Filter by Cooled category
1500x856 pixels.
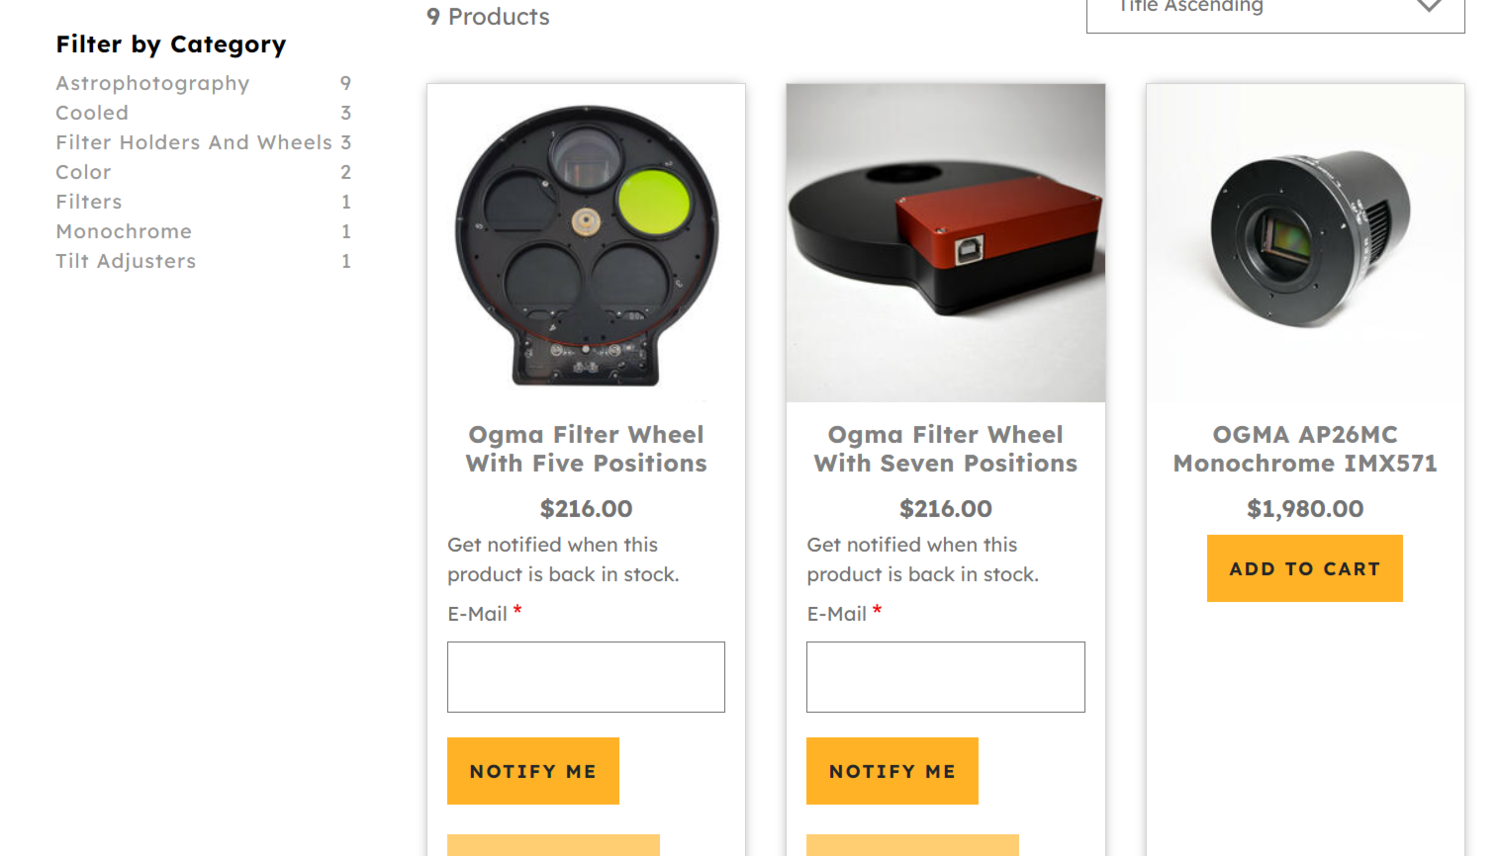click(92, 113)
